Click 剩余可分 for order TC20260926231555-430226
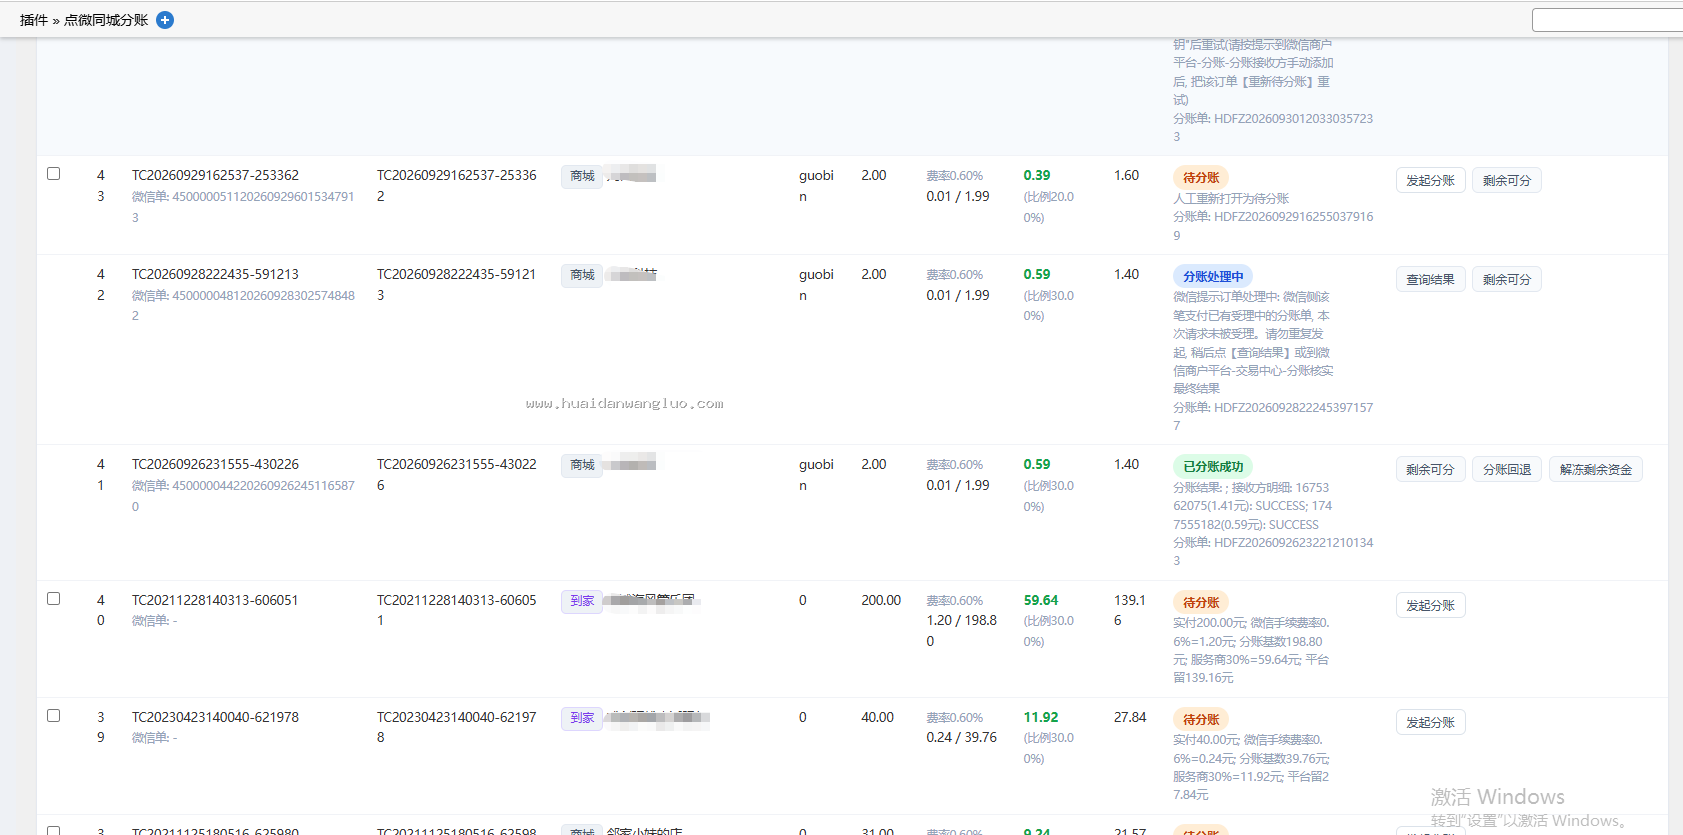 click(x=1431, y=470)
